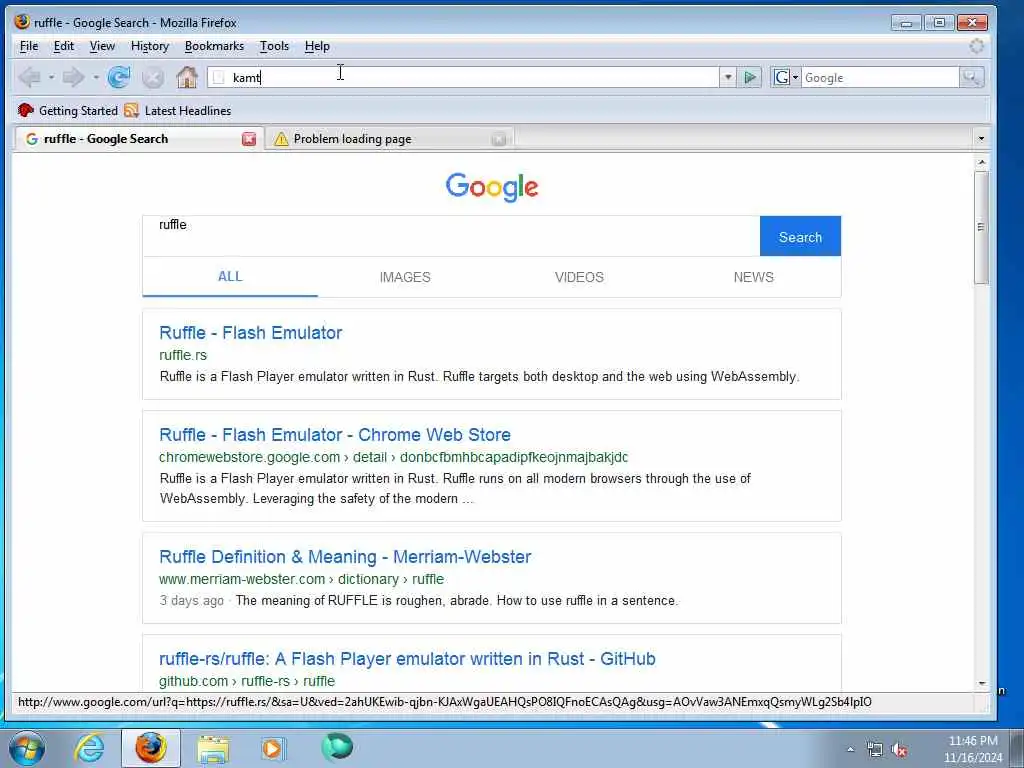The image size is (1024, 768).
Task: Click the Google logo
Action: (492, 187)
